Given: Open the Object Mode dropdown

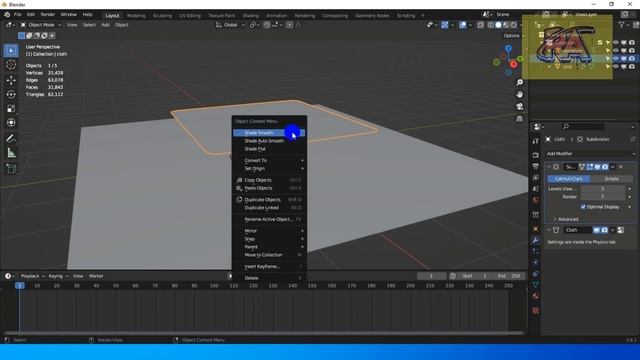Looking at the screenshot, I should click(41, 25).
